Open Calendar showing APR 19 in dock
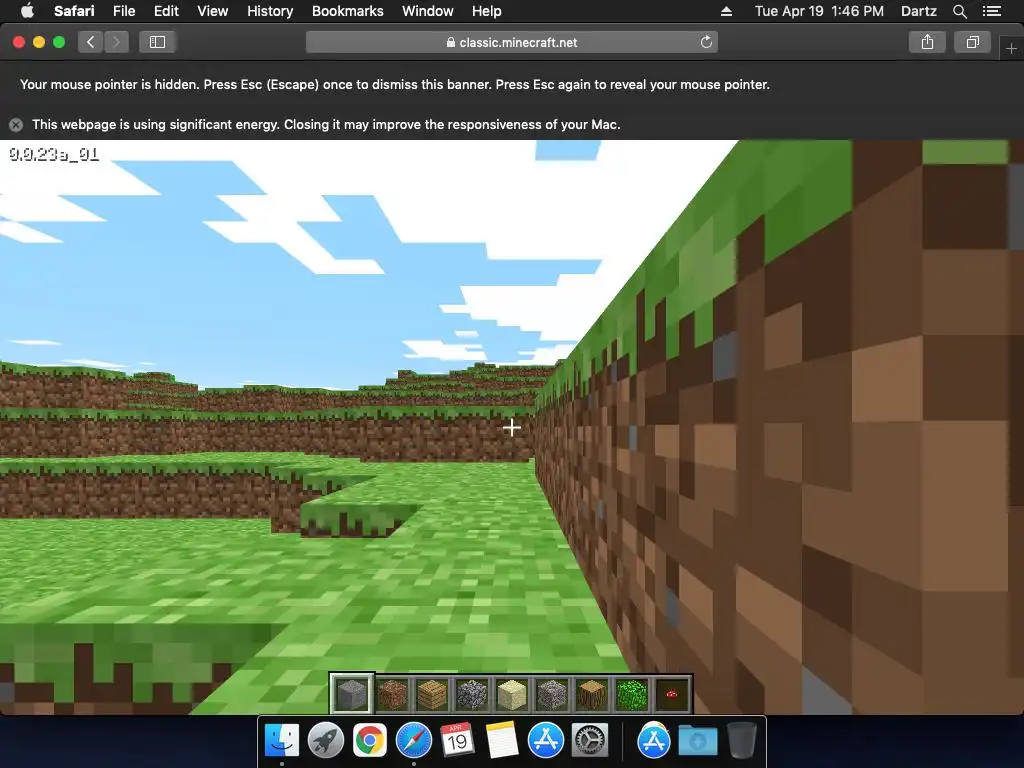 457,741
